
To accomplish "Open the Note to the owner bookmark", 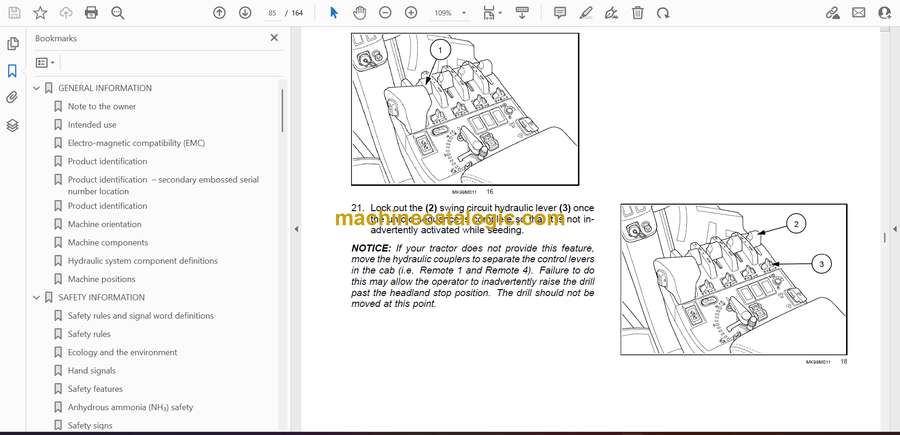I will pos(102,107).
